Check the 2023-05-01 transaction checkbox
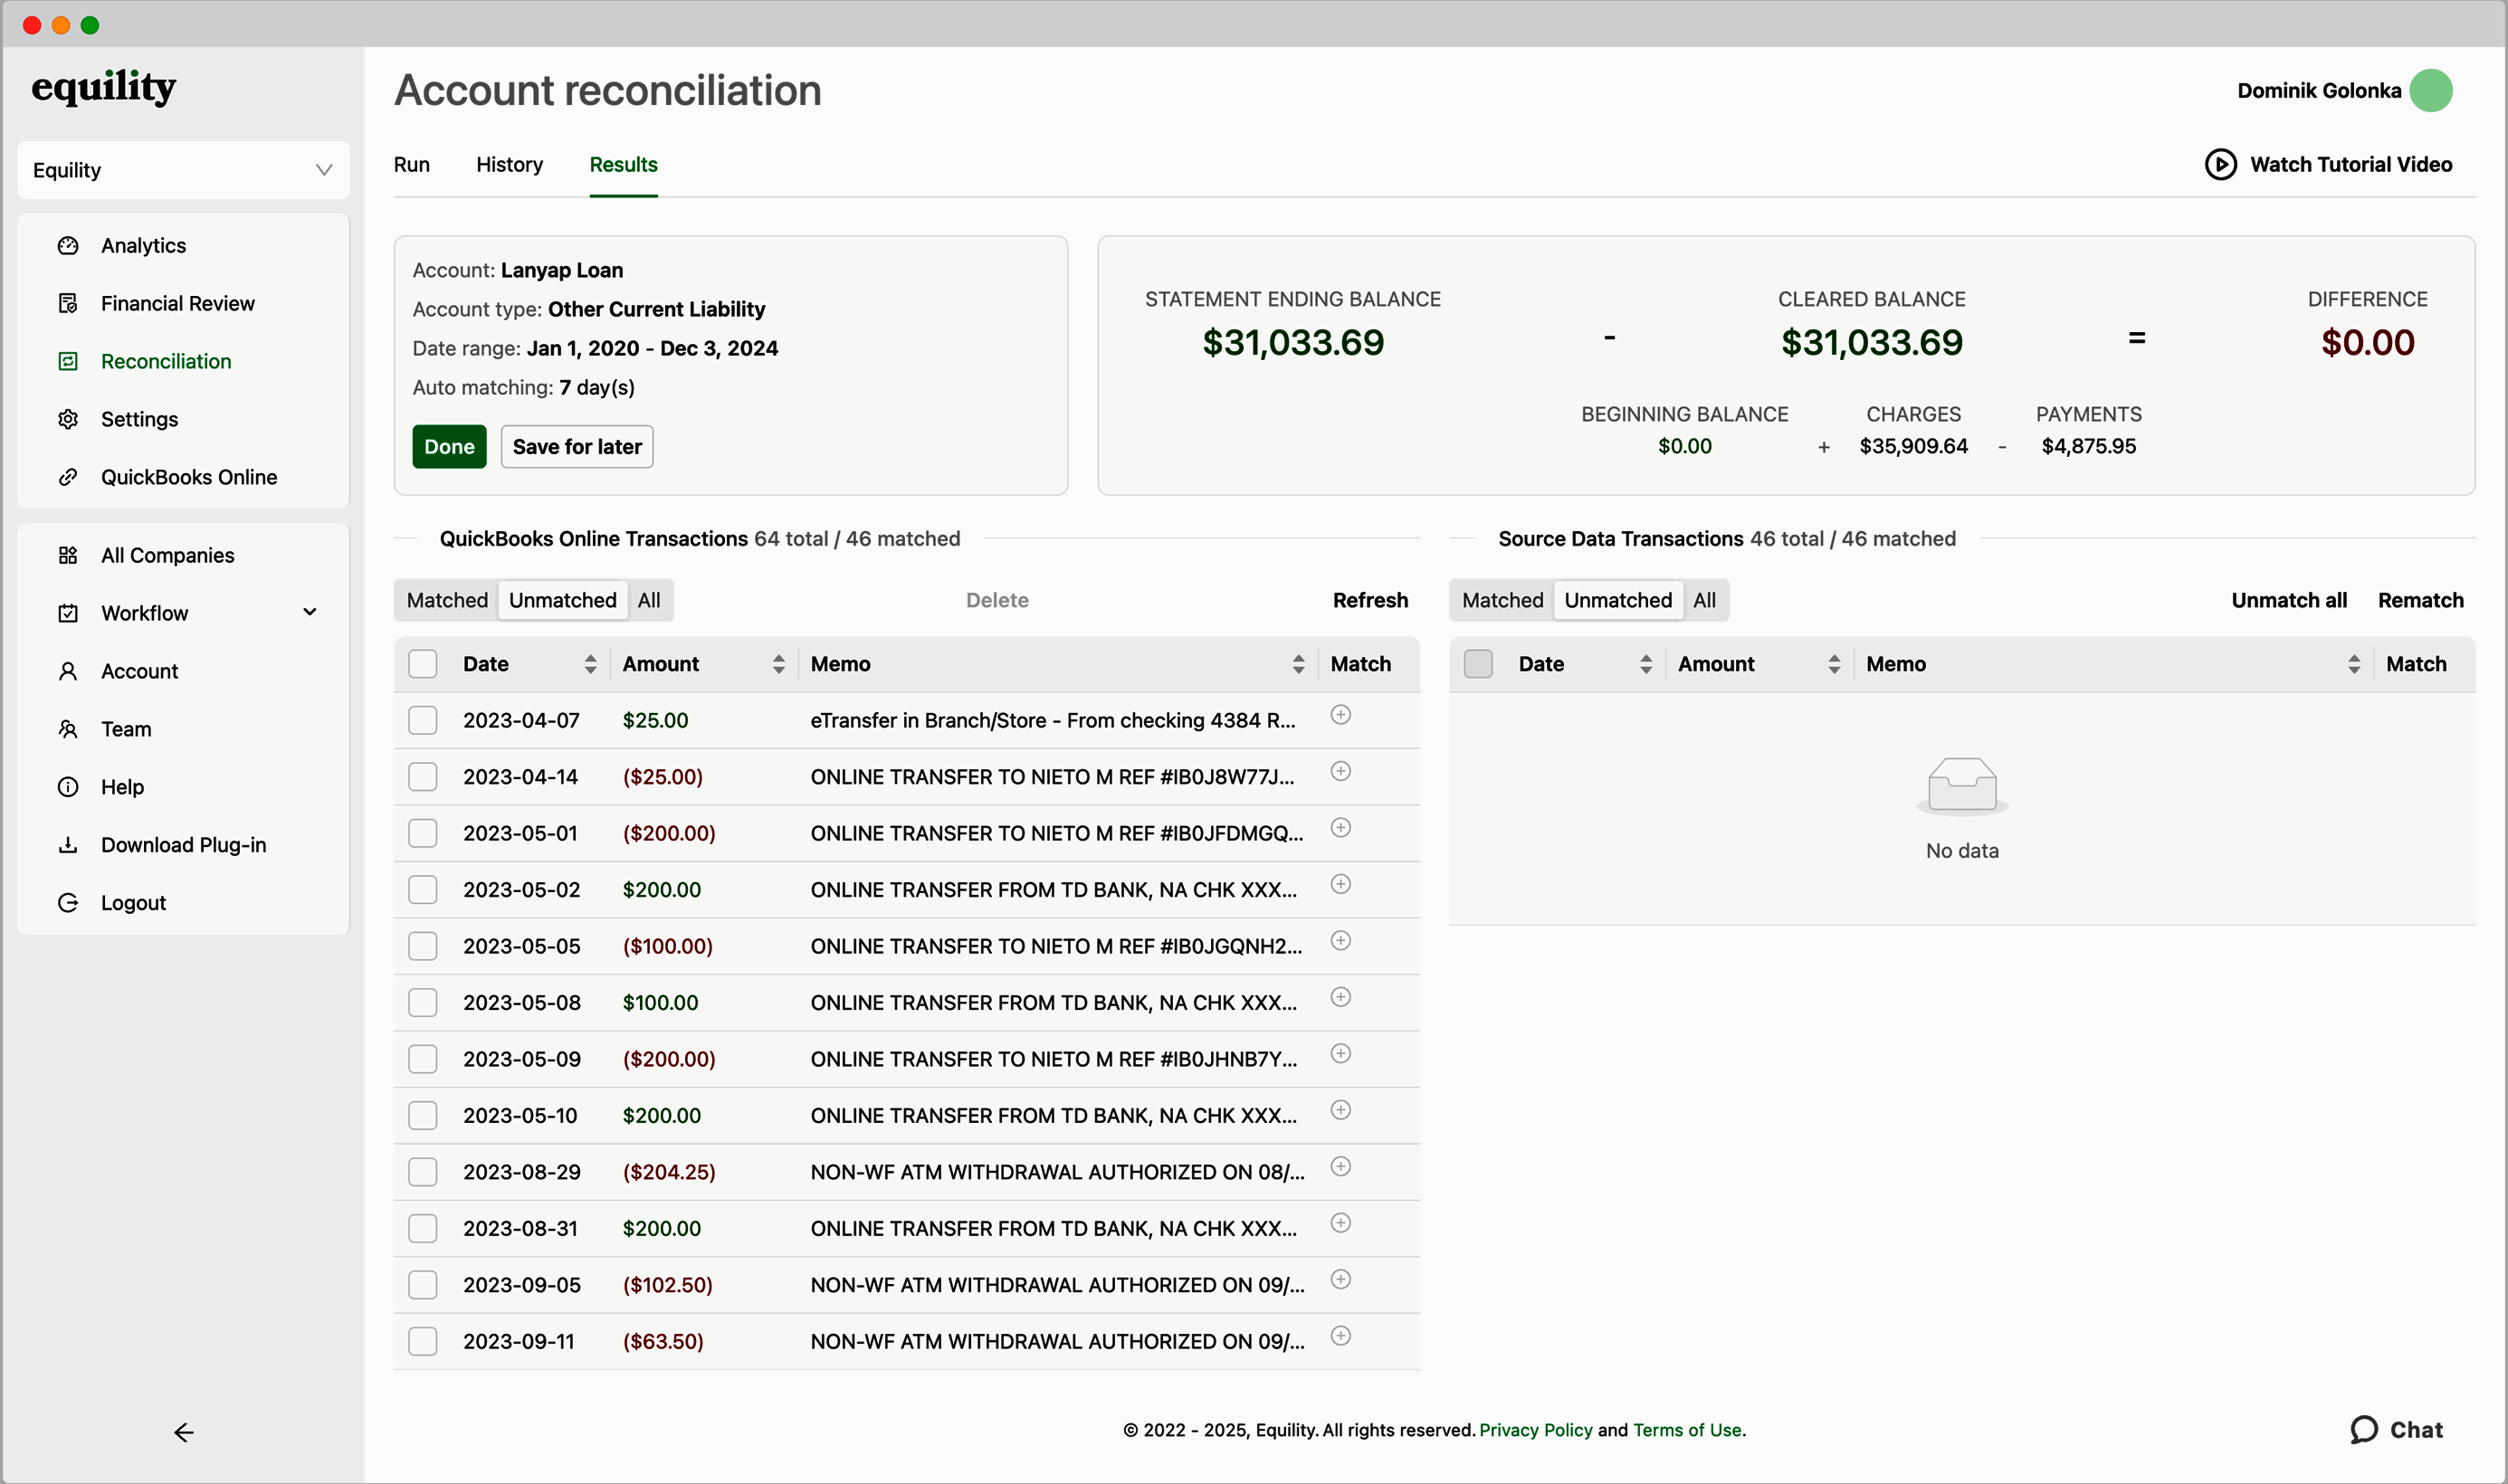 [423, 833]
